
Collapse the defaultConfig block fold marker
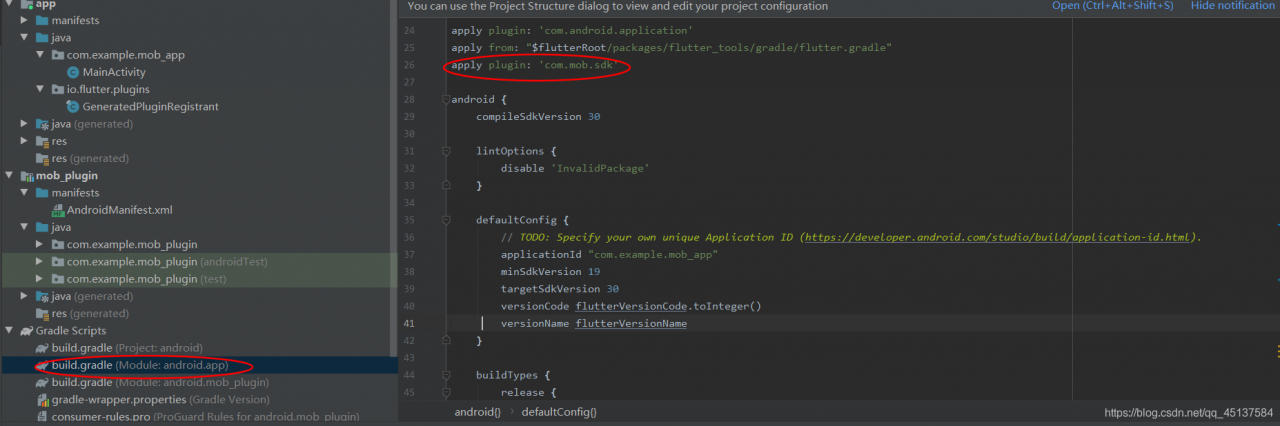[445, 220]
